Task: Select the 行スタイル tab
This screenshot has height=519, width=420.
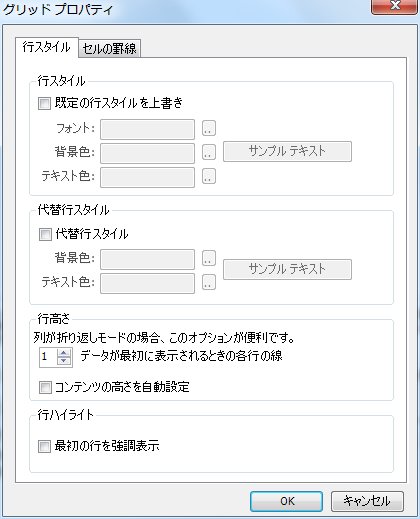Action: [x=47, y=47]
